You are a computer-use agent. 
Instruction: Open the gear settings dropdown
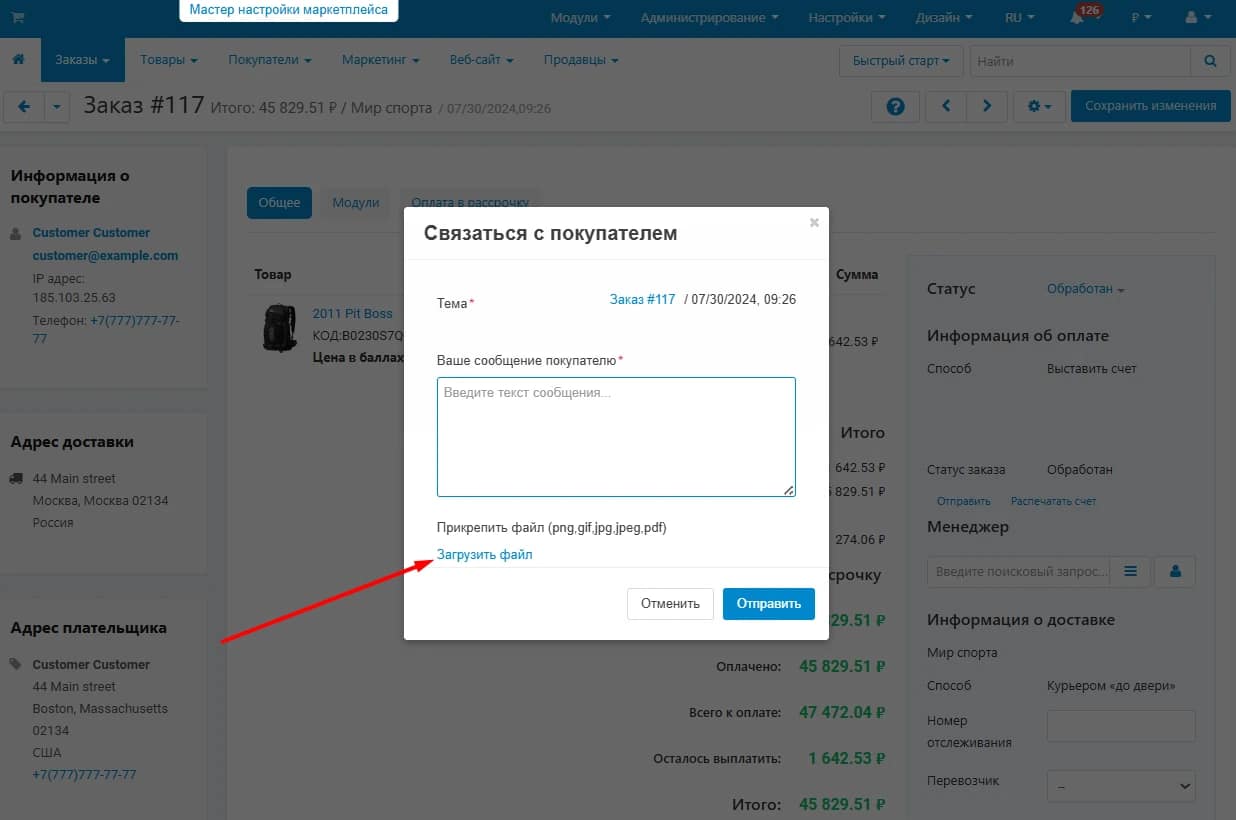coord(1039,106)
